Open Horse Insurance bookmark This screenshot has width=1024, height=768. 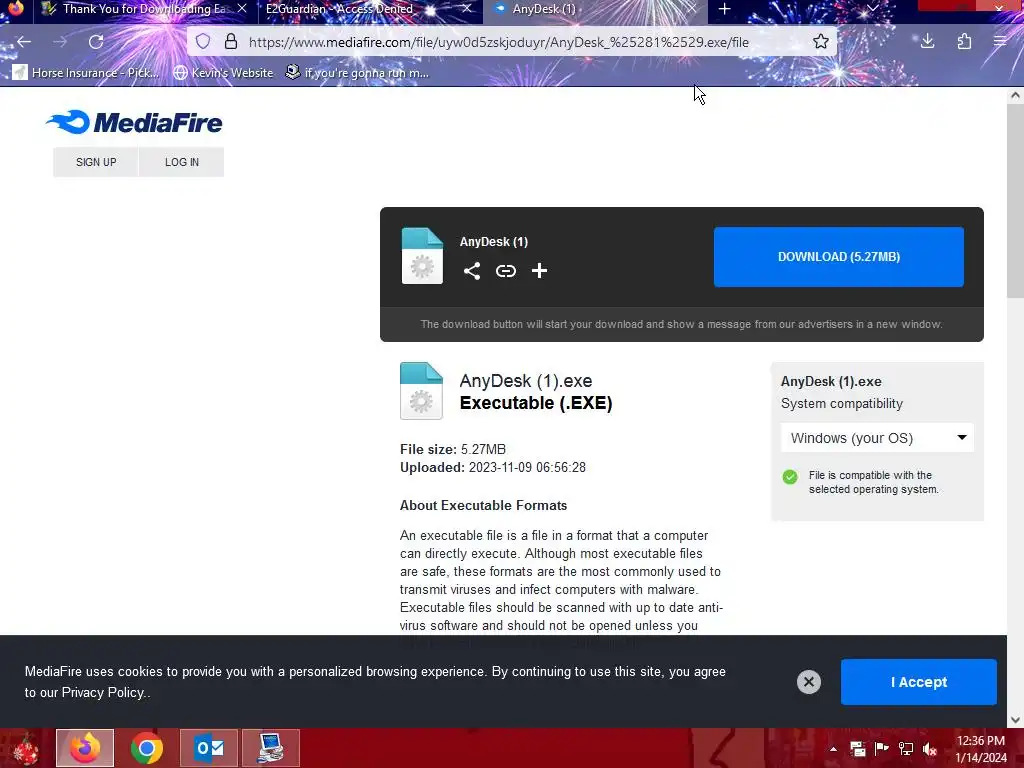point(86,72)
